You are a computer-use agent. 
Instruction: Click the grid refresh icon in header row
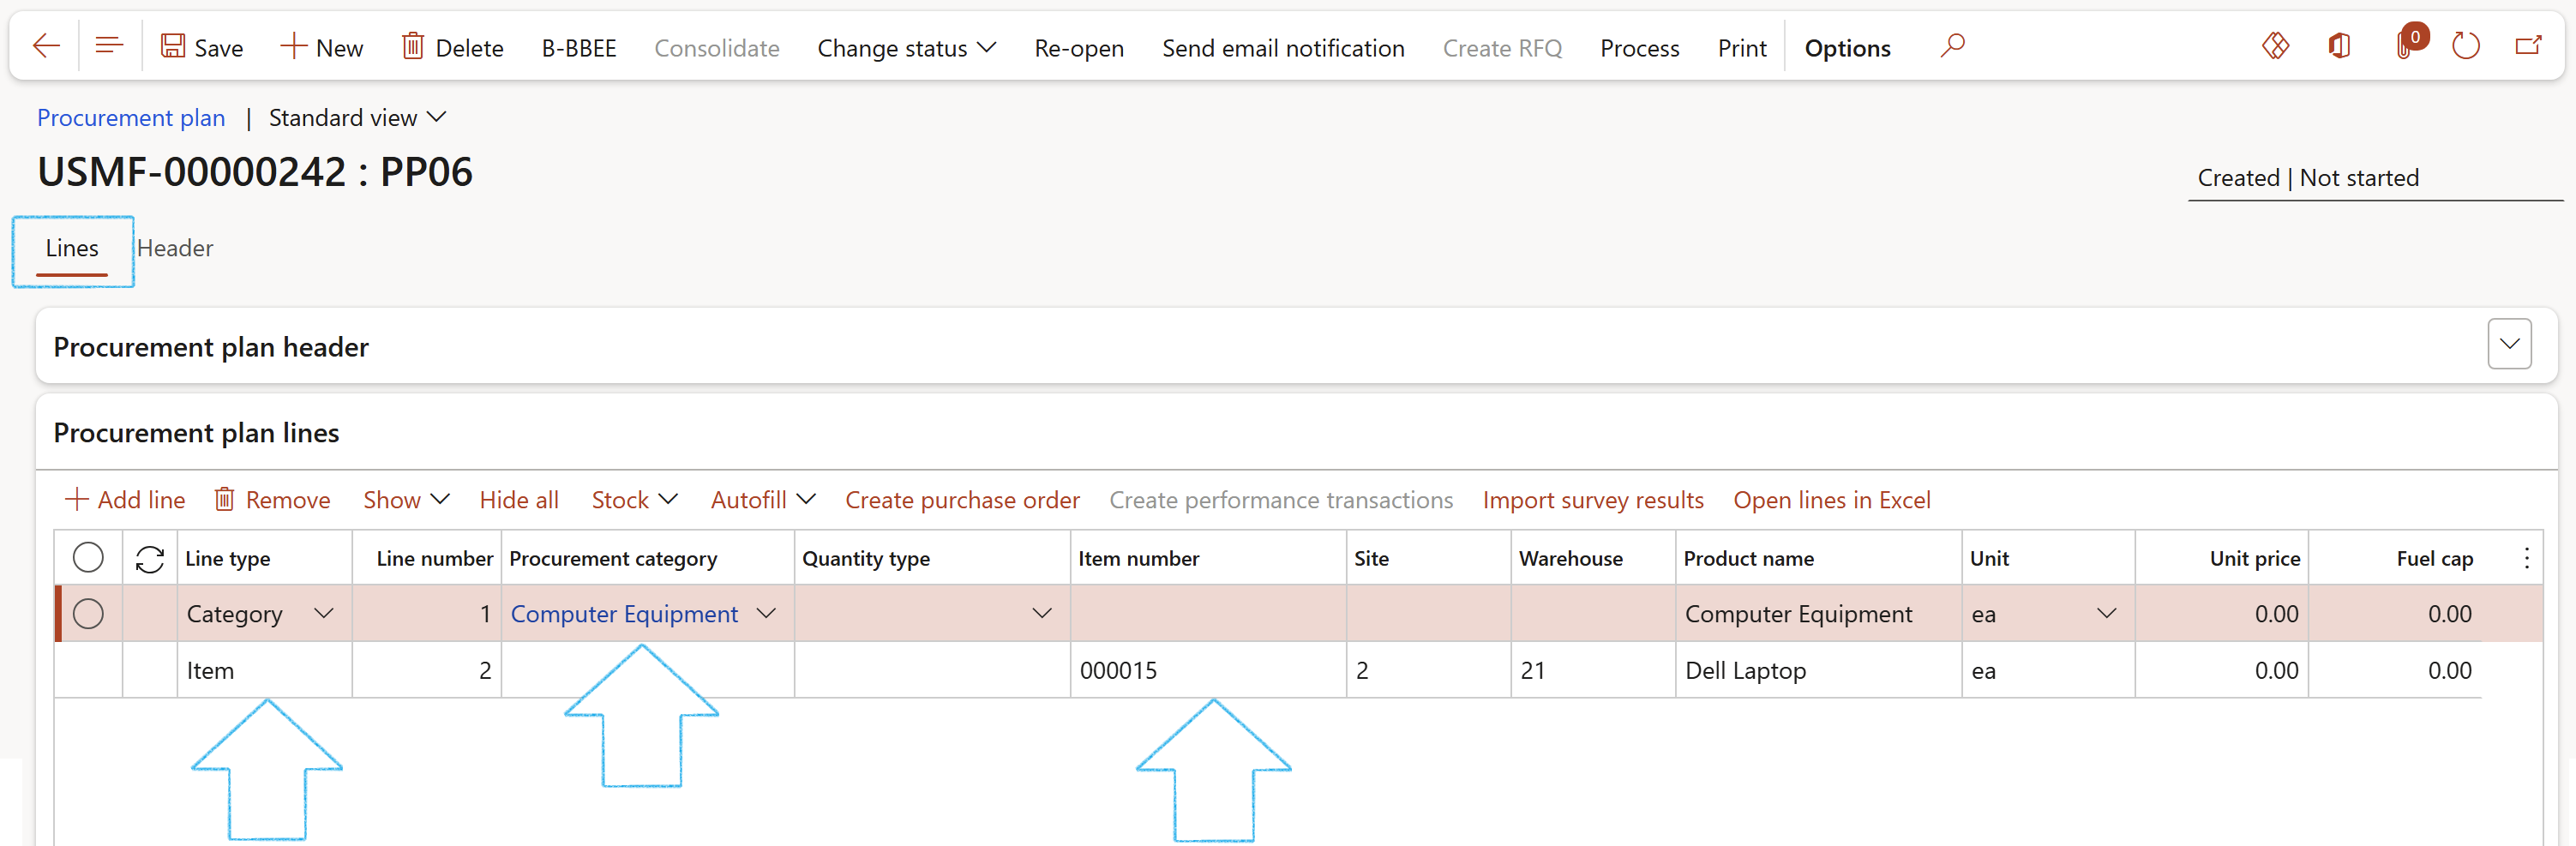[150, 559]
